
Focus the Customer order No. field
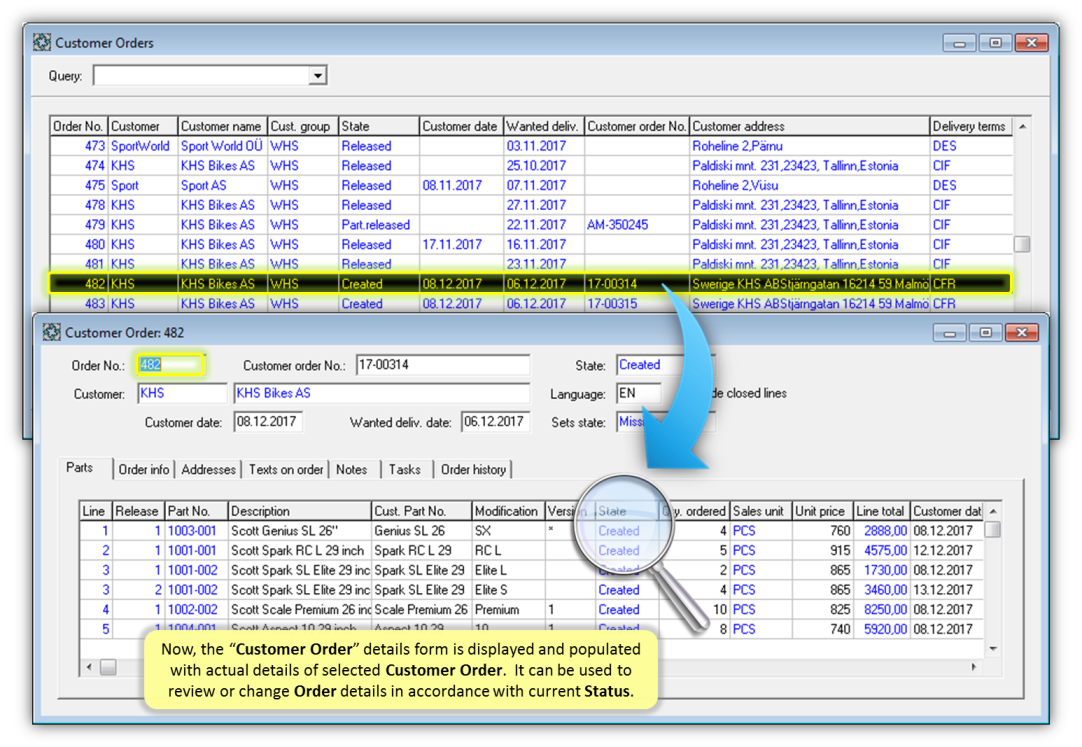(443, 365)
